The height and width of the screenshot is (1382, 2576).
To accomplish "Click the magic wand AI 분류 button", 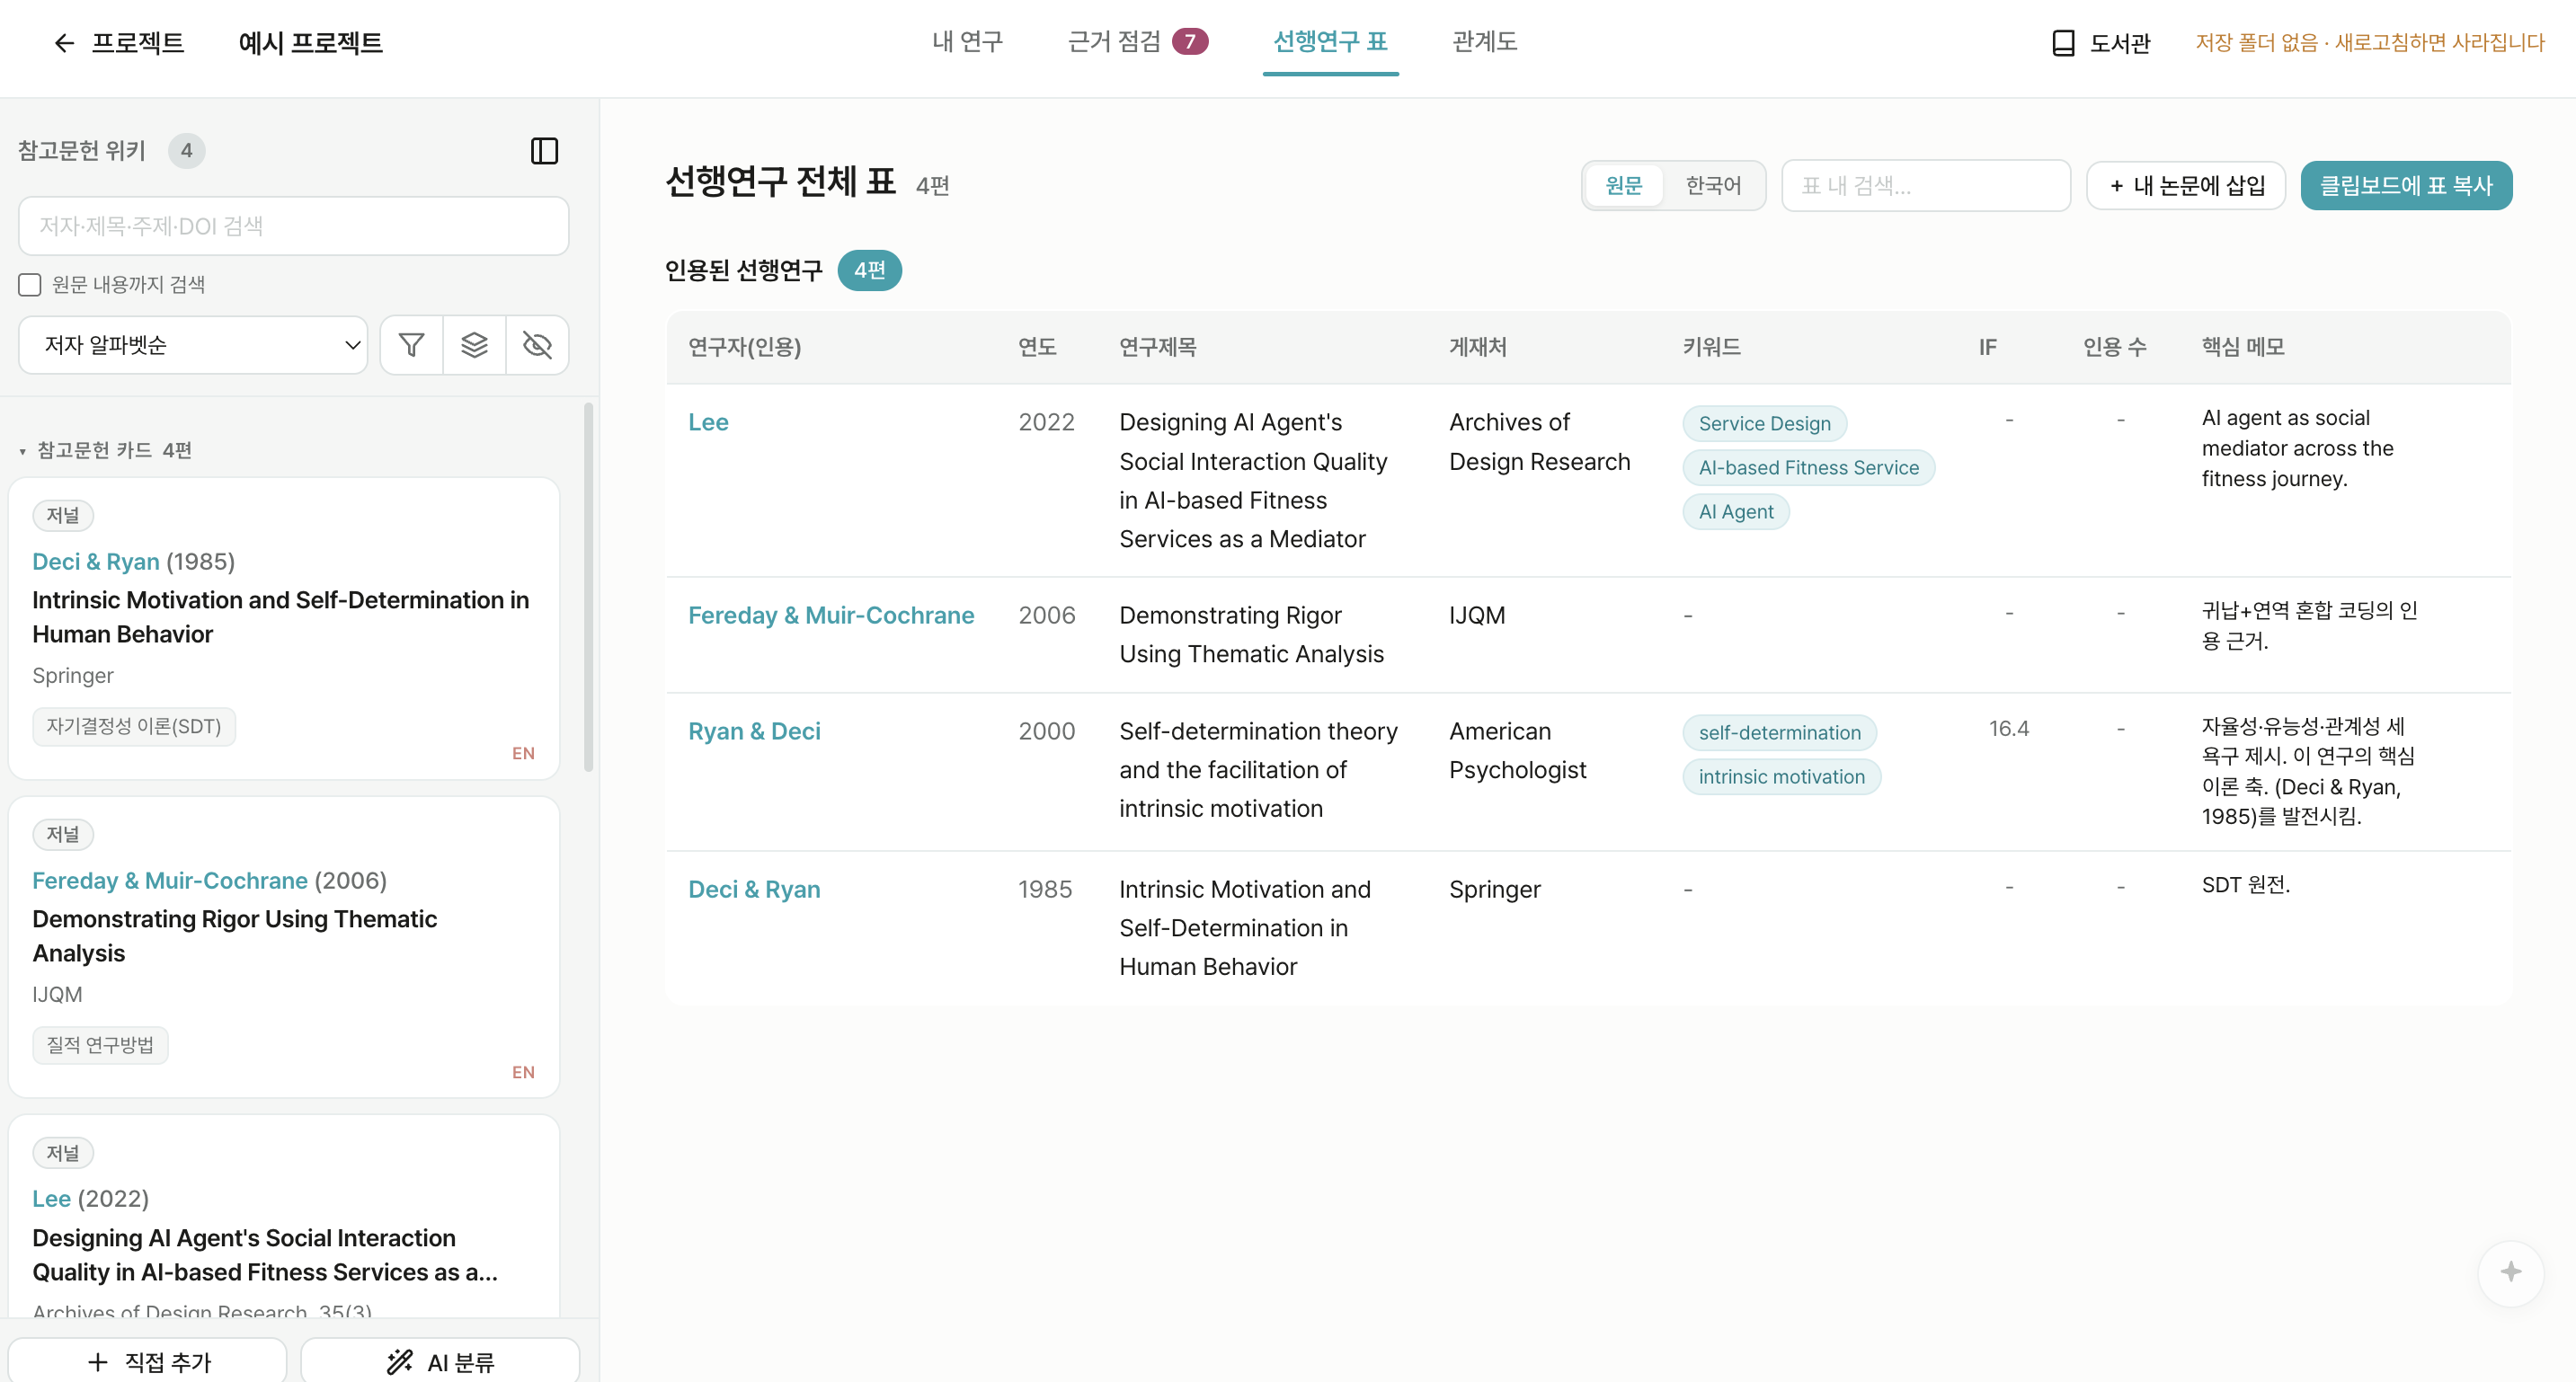I will click(x=440, y=1361).
